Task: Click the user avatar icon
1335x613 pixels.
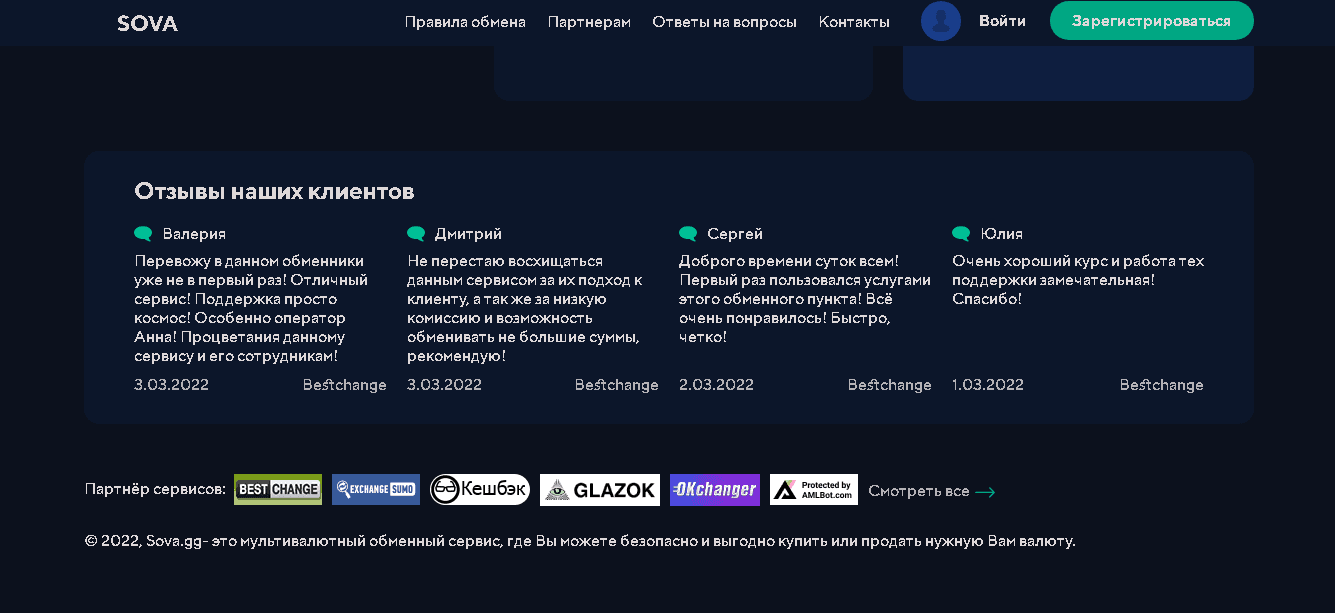Action: tap(940, 21)
